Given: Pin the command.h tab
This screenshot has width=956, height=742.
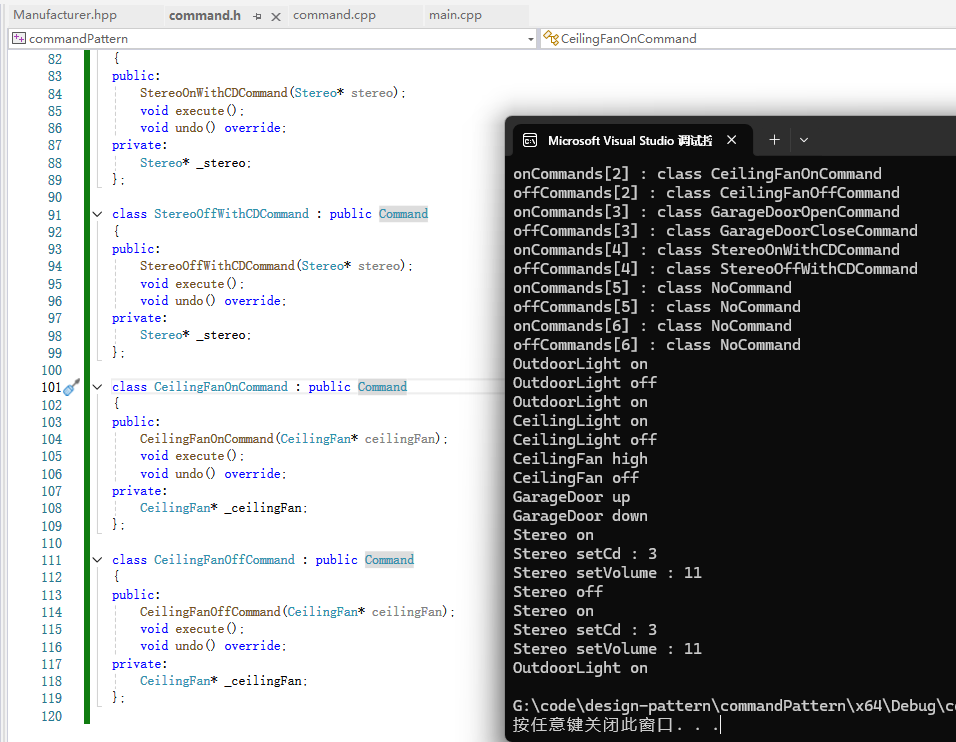Looking at the screenshot, I should point(257,16).
